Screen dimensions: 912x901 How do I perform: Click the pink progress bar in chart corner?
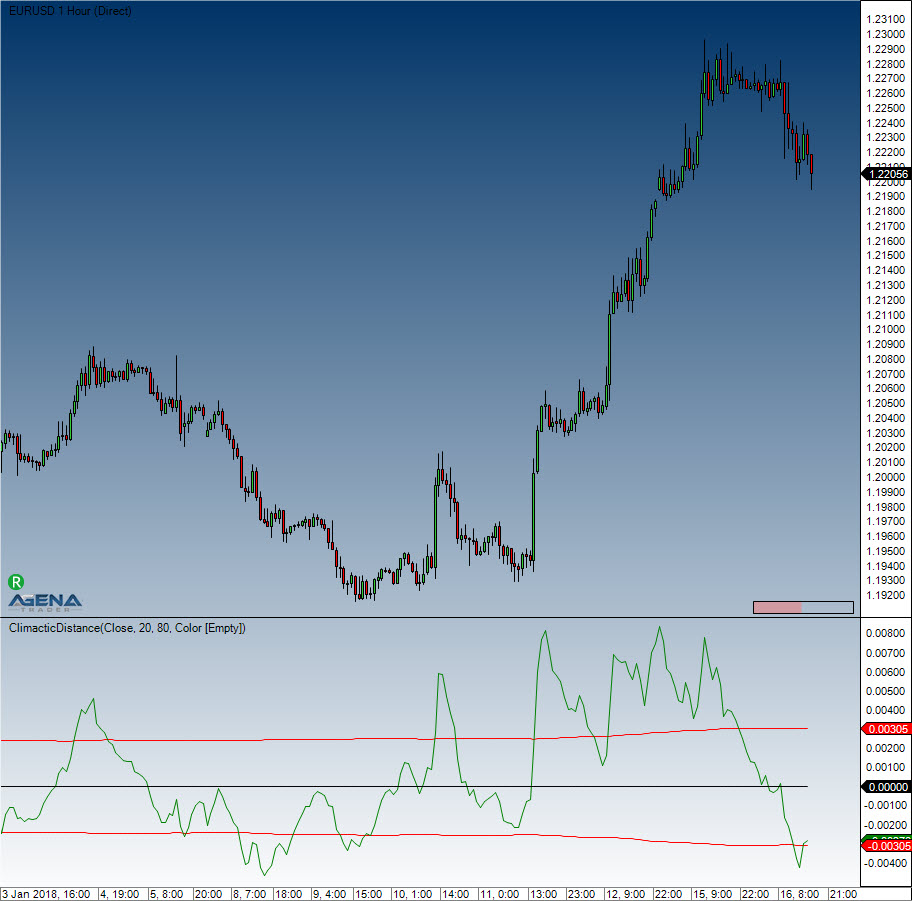pos(777,607)
